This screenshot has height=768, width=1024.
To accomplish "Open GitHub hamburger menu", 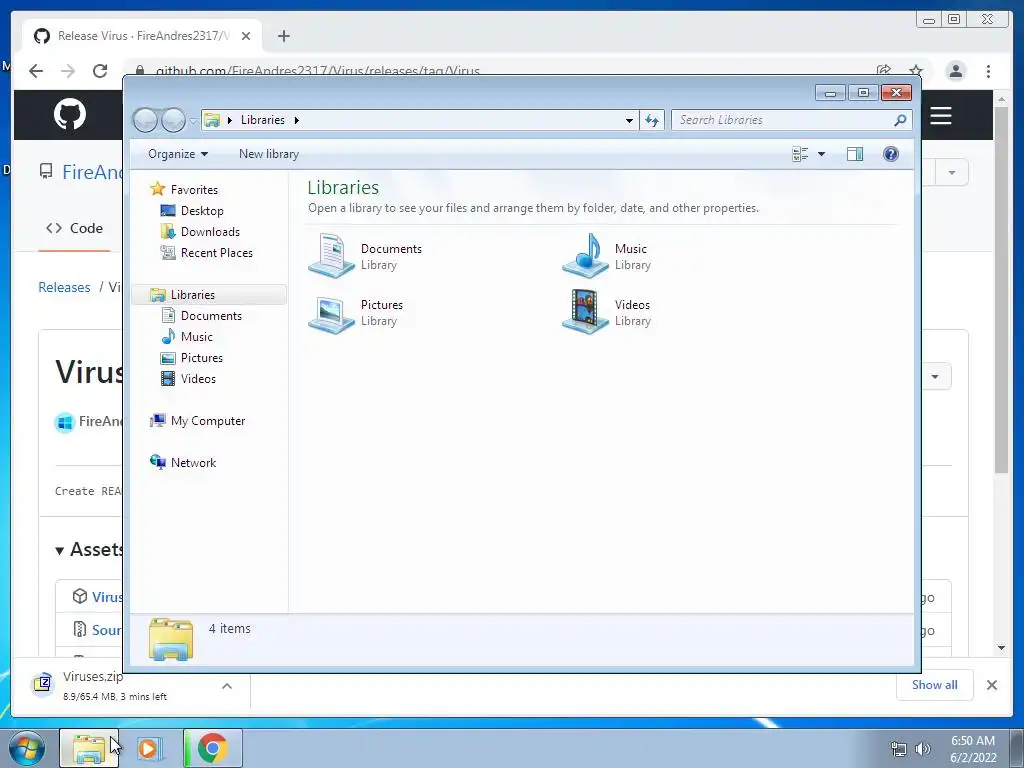I will point(941,116).
